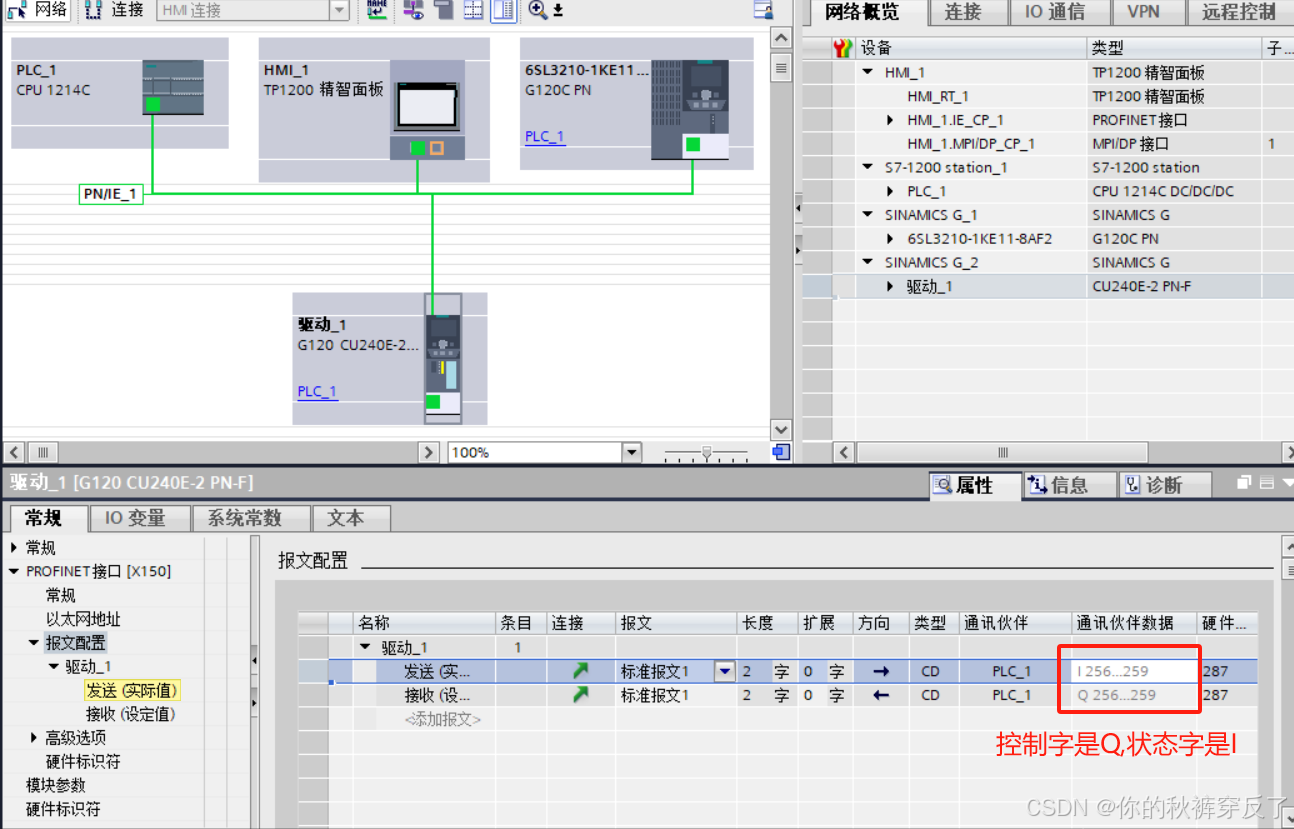Select 接收 (设定值) tree item
Image resolution: width=1294 pixels, height=829 pixels.
(x=130, y=714)
